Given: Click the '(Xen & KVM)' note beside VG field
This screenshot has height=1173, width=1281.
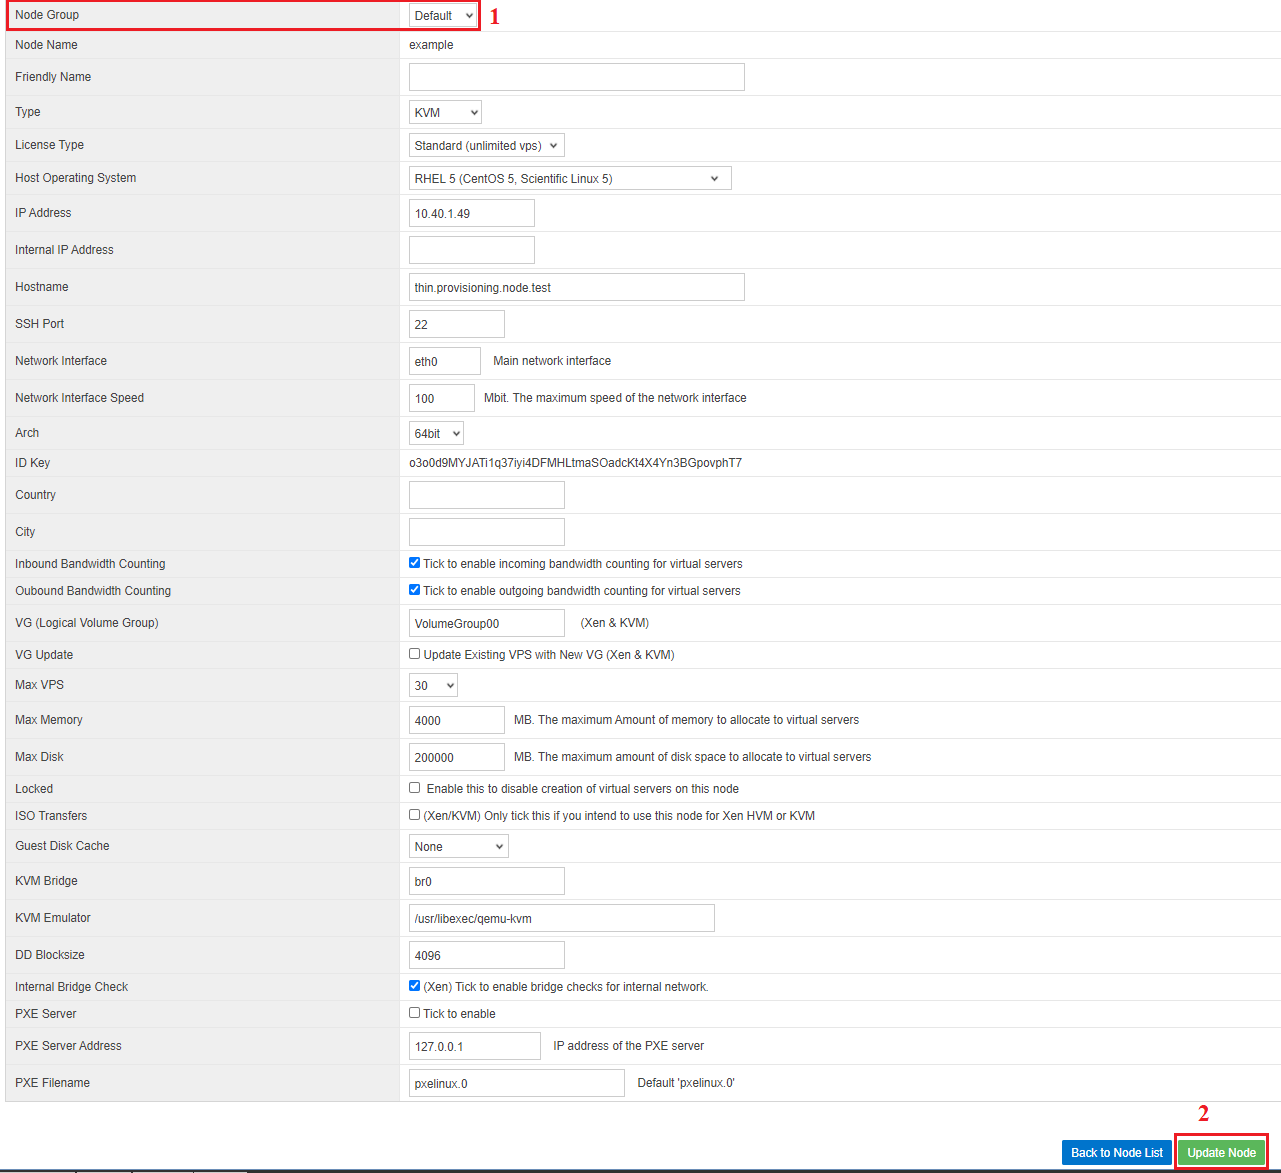Looking at the screenshot, I should click(x=615, y=623).
